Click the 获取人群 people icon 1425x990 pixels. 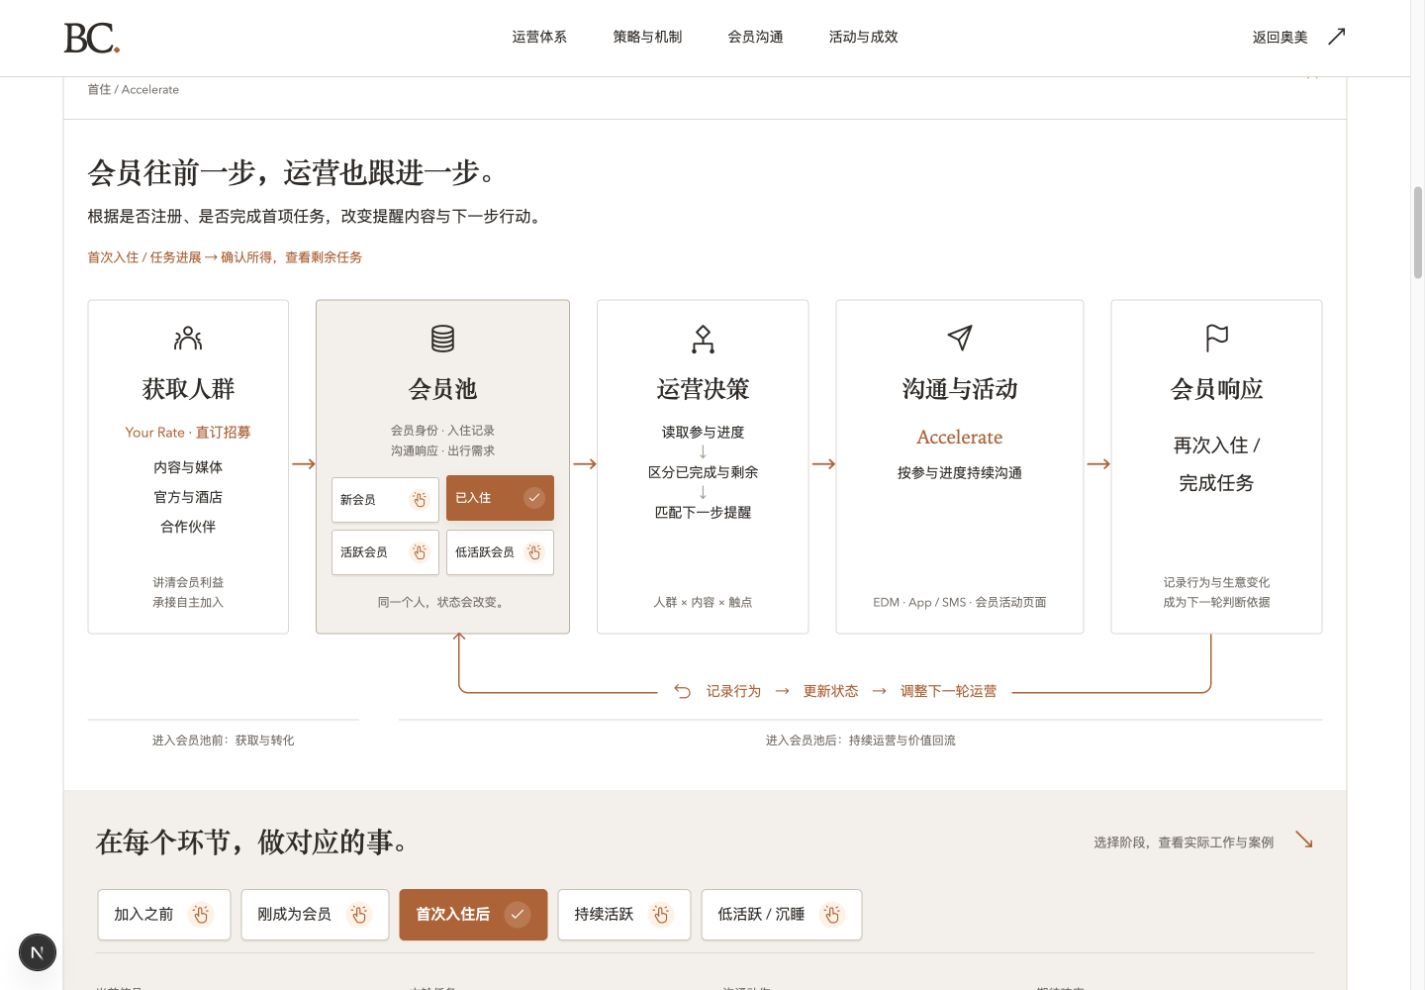tap(188, 338)
